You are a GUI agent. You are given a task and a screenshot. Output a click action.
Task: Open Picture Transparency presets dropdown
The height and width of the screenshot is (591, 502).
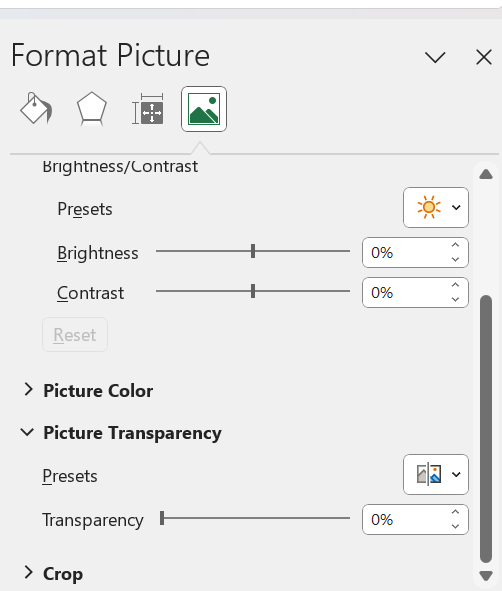click(x=436, y=474)
